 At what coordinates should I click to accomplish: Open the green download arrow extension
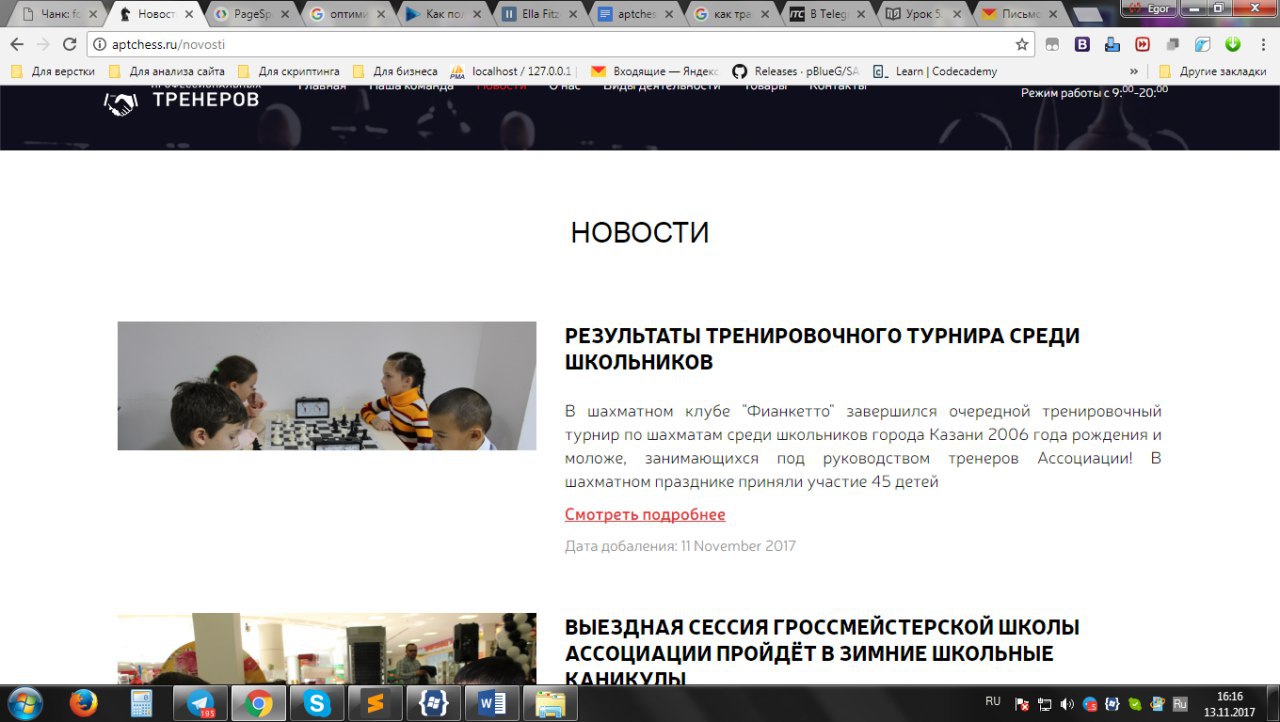(1232, 45)
